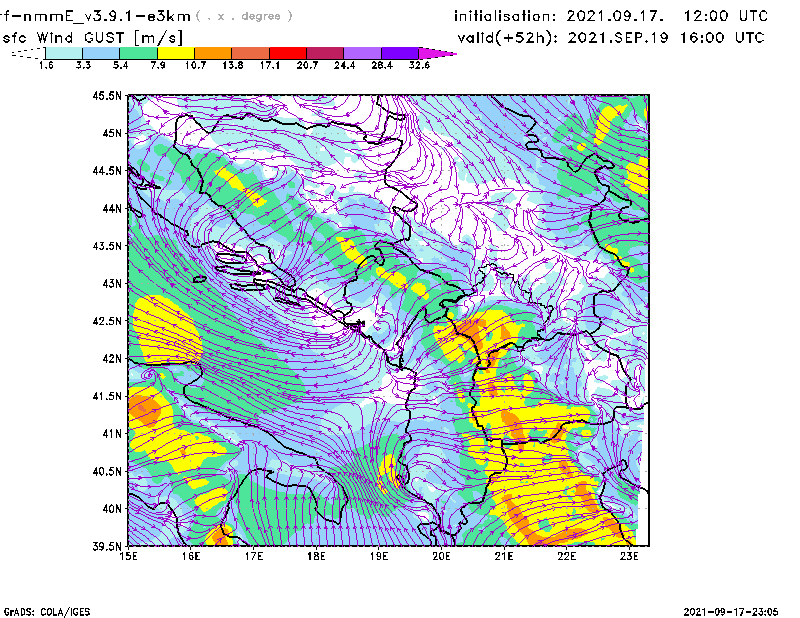Viewport: 800px width, 618px height.
Task: Click the 40N latitude label
Action: [112, 509]
